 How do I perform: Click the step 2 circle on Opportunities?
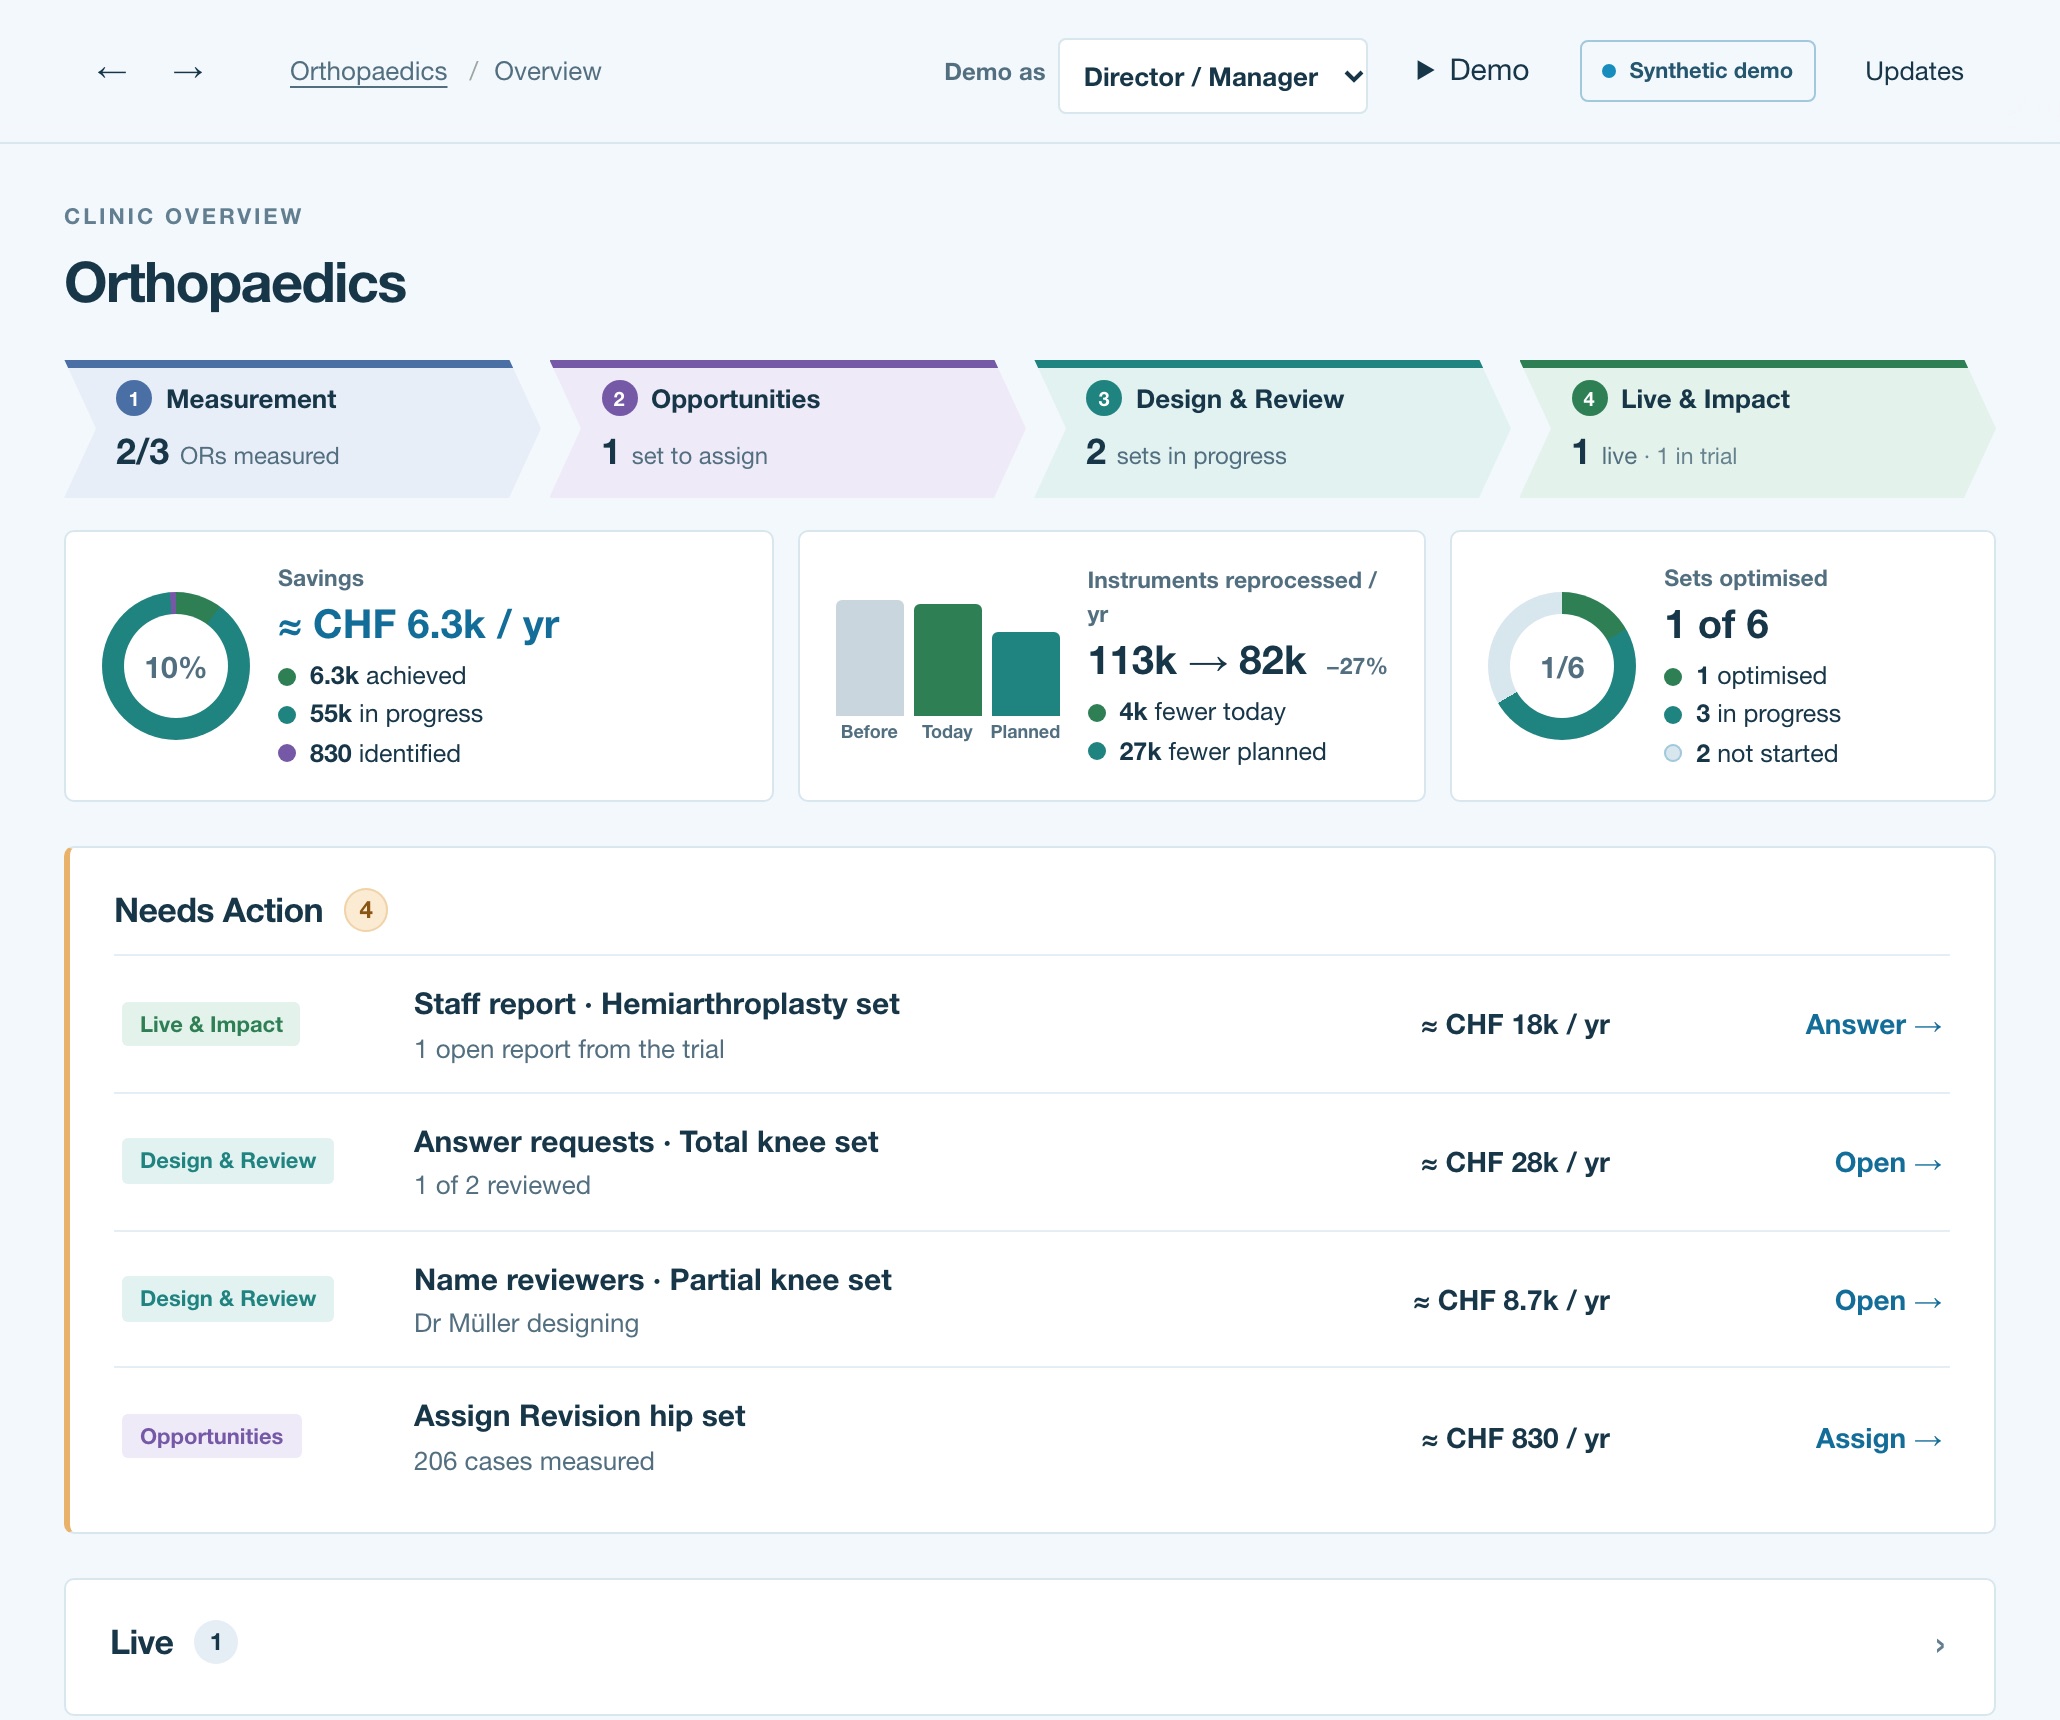(x=619, y=399)
